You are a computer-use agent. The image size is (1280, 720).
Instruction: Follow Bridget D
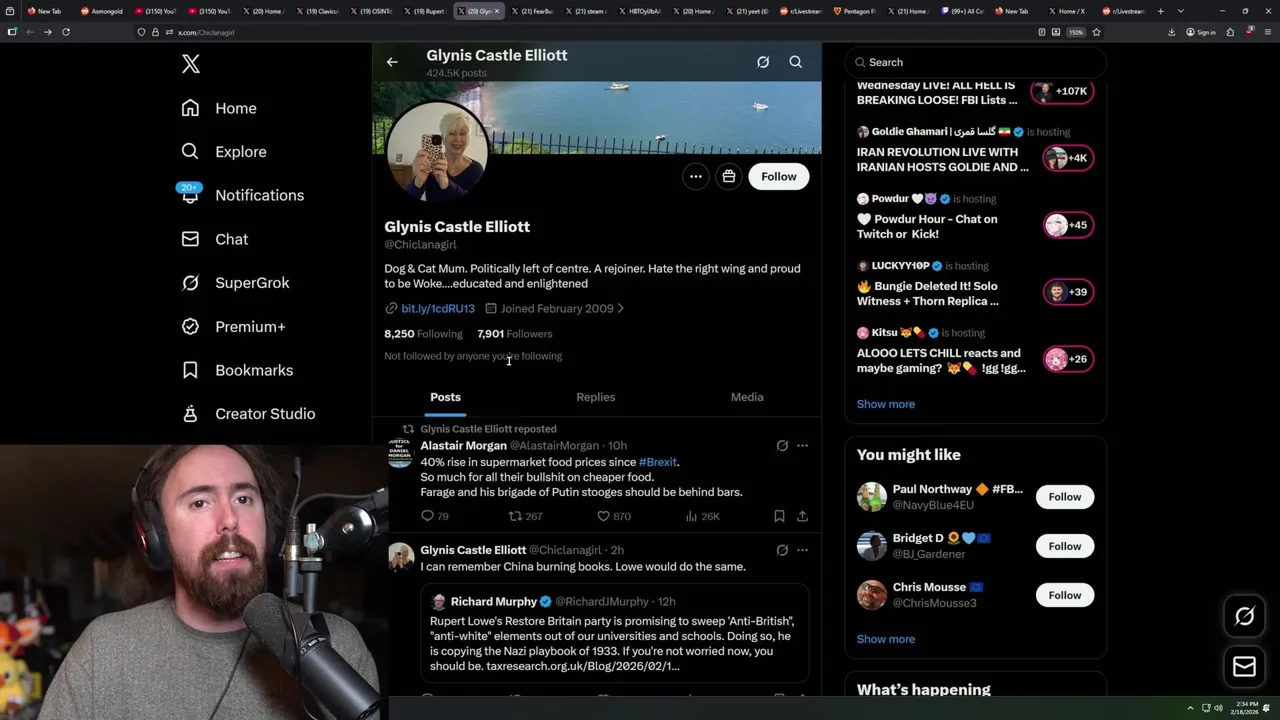[x=1065, y=546]
